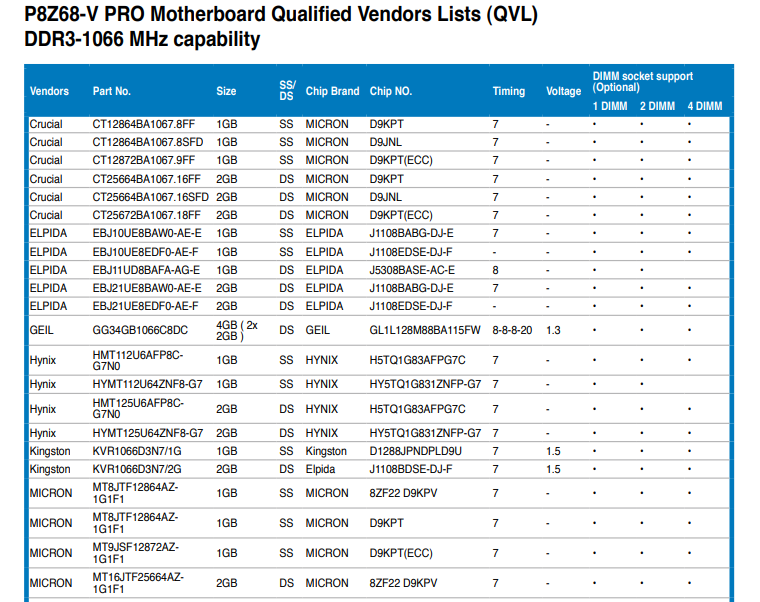Image resolution: width=760 pixels, height=602 pixels.
Task: Click the voltage value '1.3' in GEIL row
Action: pyautogui.click(x=553, y=330)
